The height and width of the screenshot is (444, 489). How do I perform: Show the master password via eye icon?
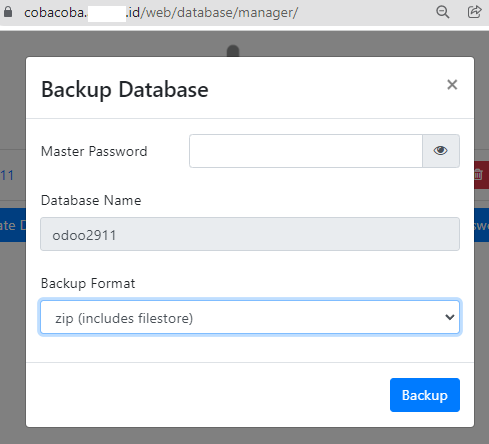coord(441,151)
